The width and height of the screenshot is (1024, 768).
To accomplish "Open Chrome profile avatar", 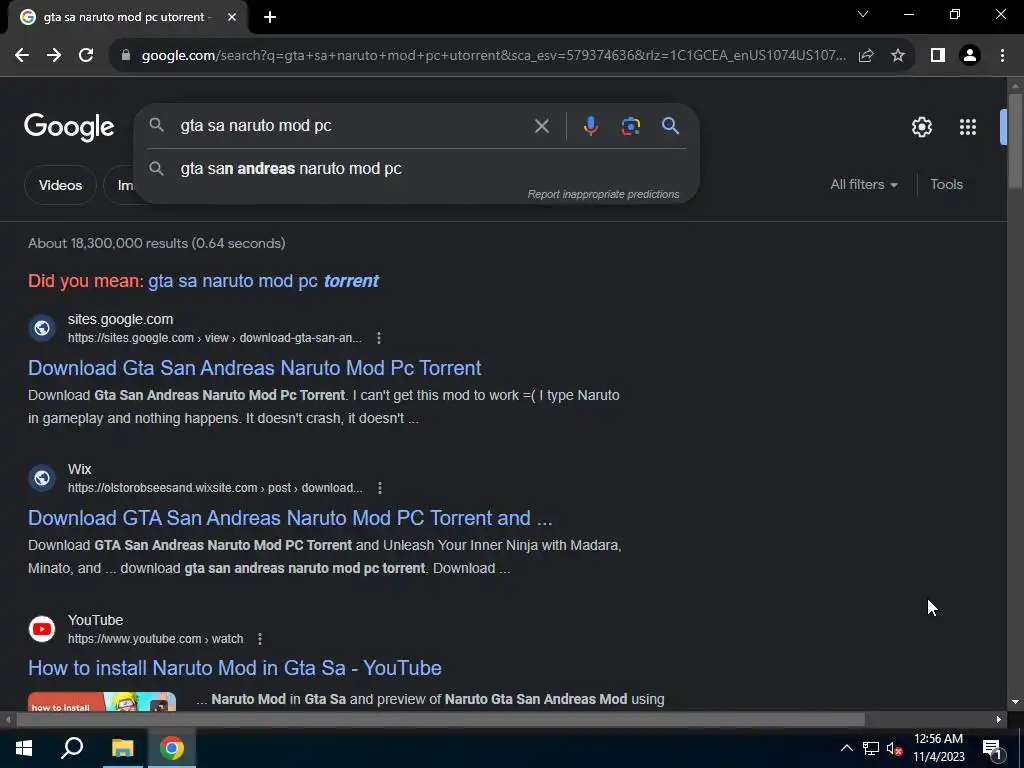I will [970, 56].
